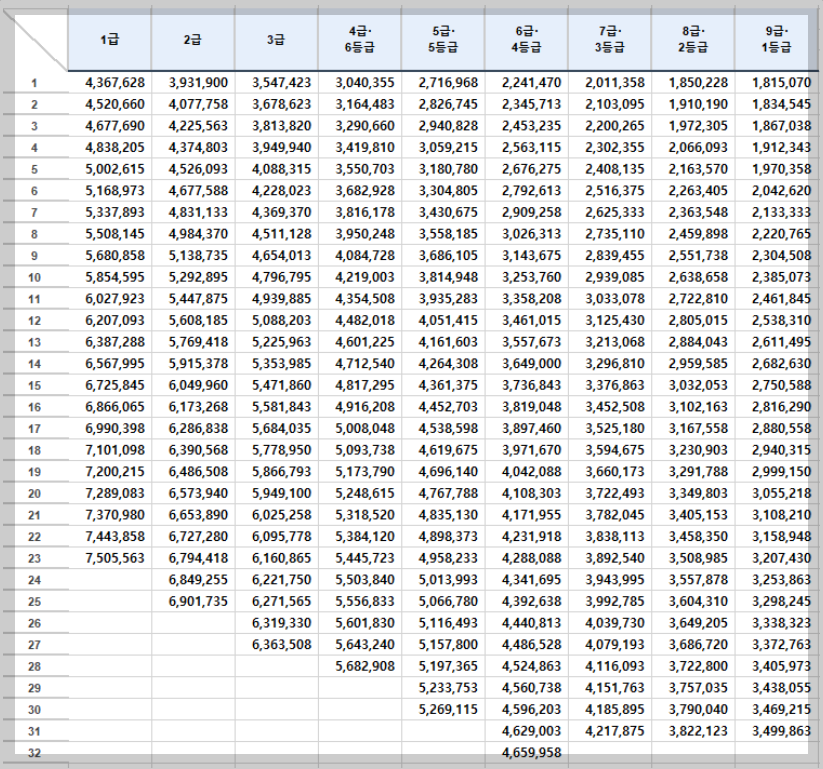Select the 9급·1등급 column header
The image size is (823, 769).
(776, 40)
